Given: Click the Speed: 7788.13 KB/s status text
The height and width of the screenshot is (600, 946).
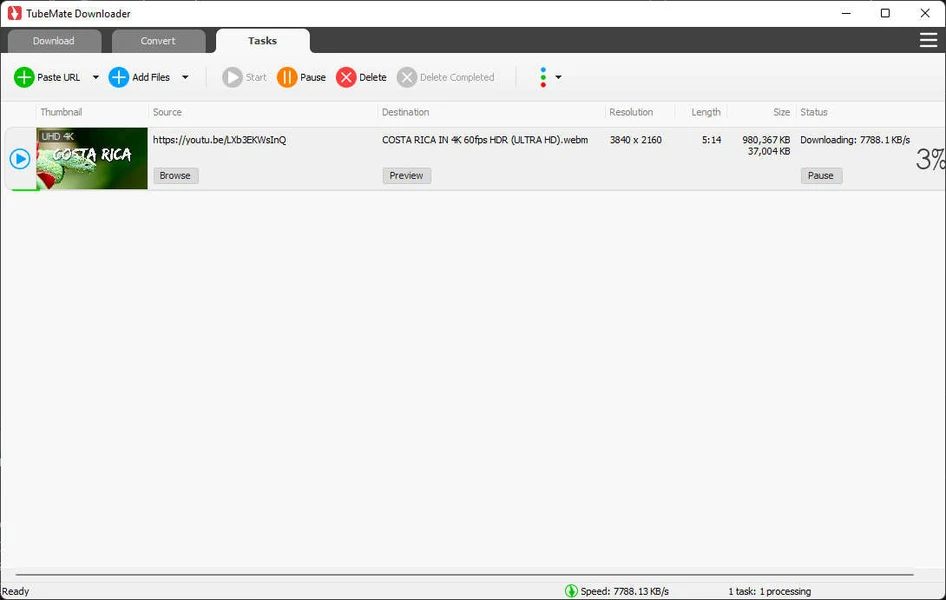Looking at the screenshot, I should [x=624, y=592].
